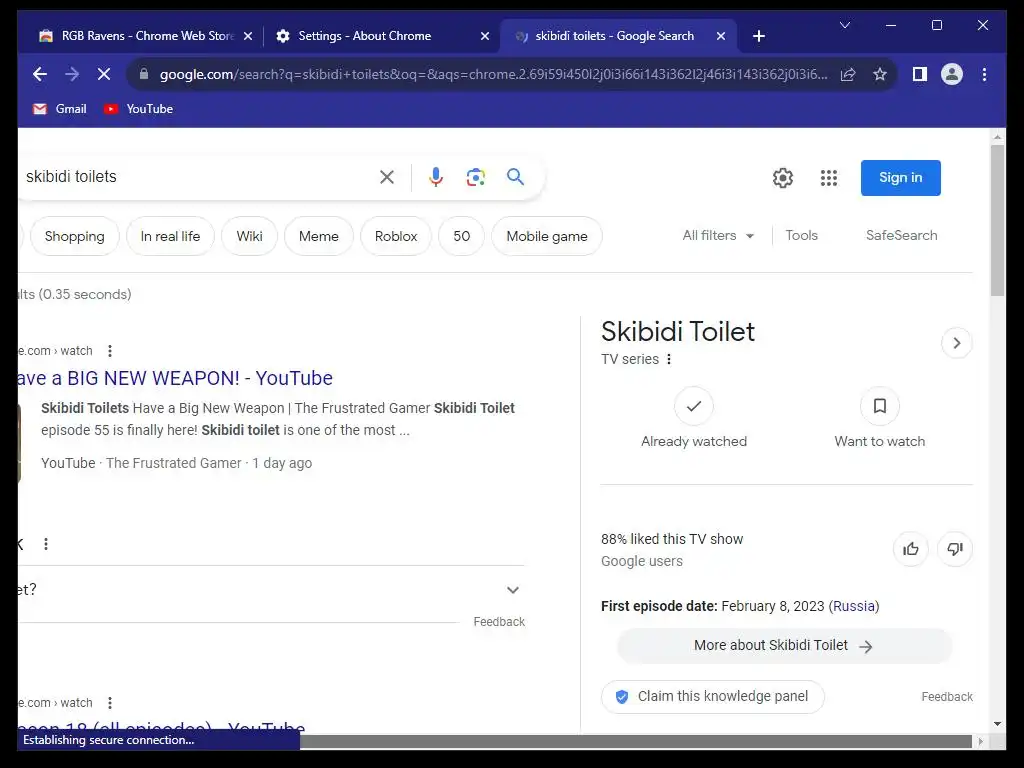Open the Google apps grid
Image resolution: width=1024 pixels, height=768 pixels.
(x=829, y=178)
